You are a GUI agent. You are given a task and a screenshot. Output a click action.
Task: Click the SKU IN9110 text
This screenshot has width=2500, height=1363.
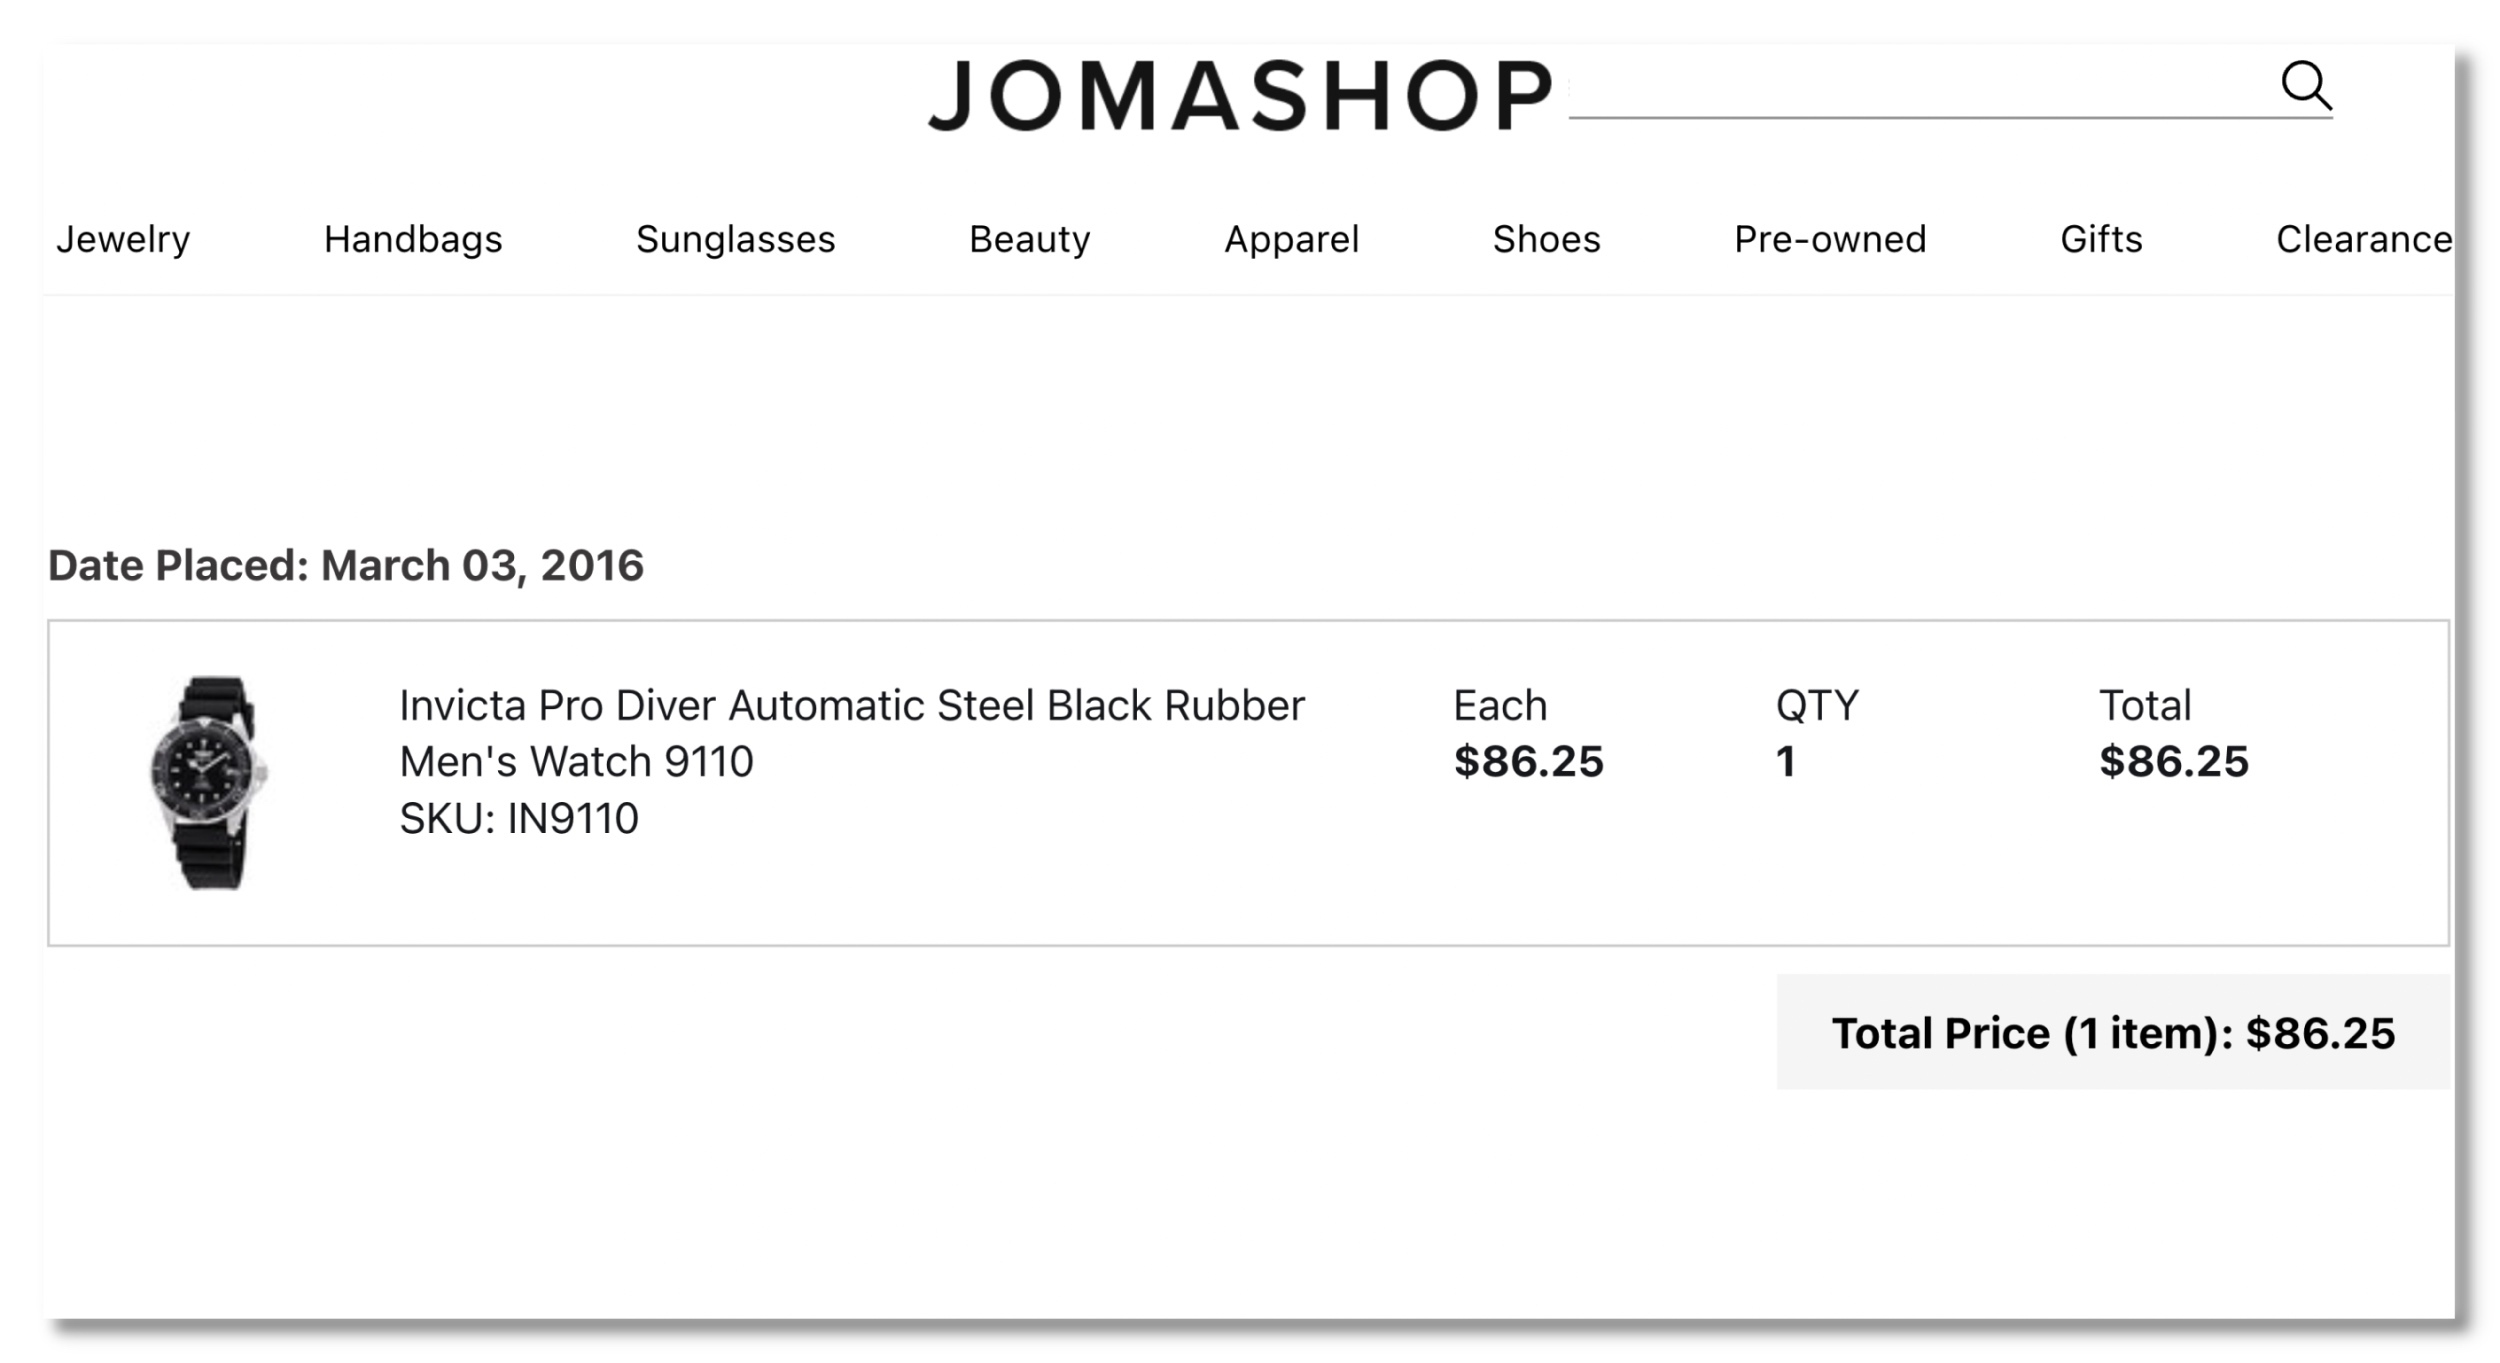click(519, 819)
